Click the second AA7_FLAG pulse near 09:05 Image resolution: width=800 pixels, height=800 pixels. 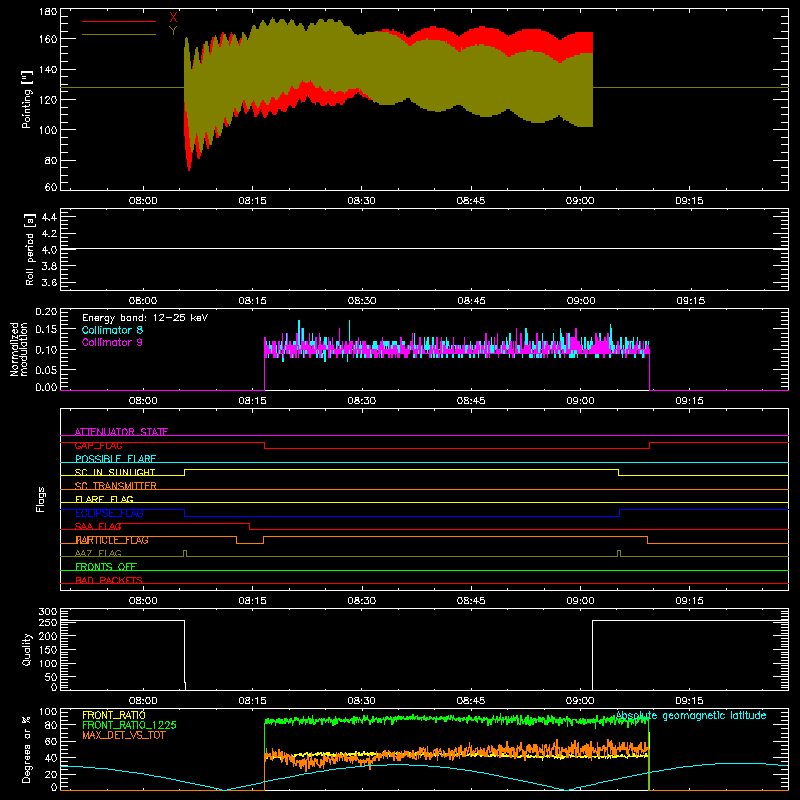point(619,553)
